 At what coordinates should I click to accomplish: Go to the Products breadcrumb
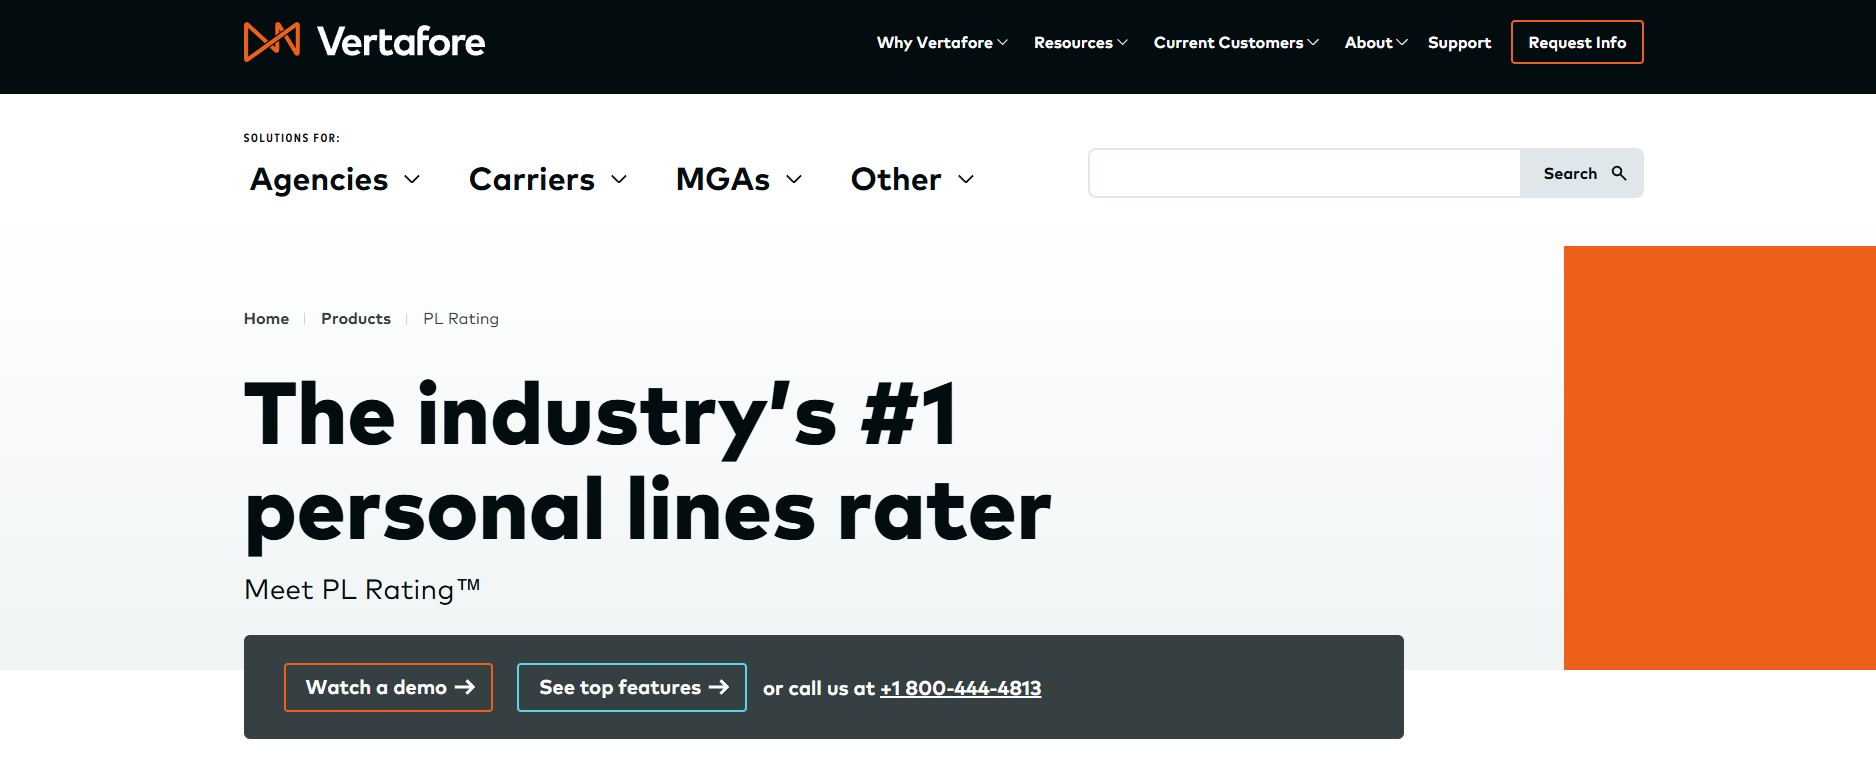coord(356,319)
